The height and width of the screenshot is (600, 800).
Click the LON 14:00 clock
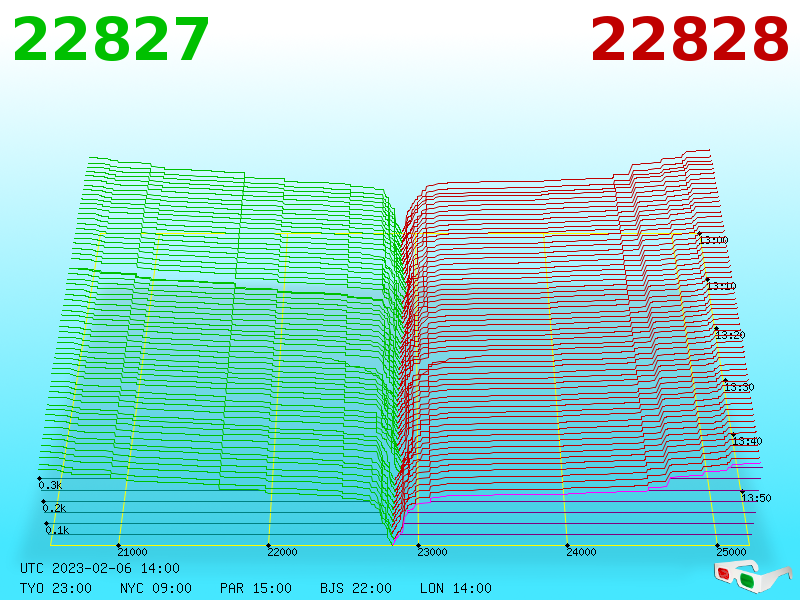click(x=456, y=588)
